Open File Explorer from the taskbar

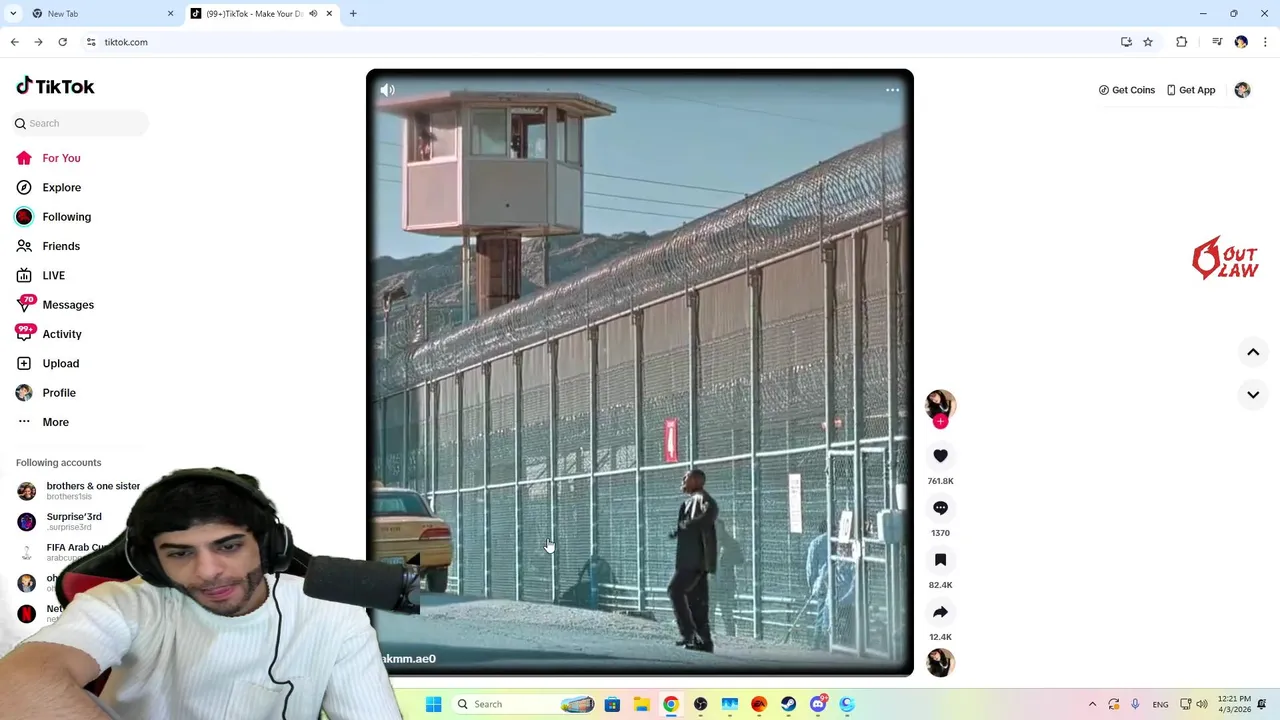coord(641,704)
